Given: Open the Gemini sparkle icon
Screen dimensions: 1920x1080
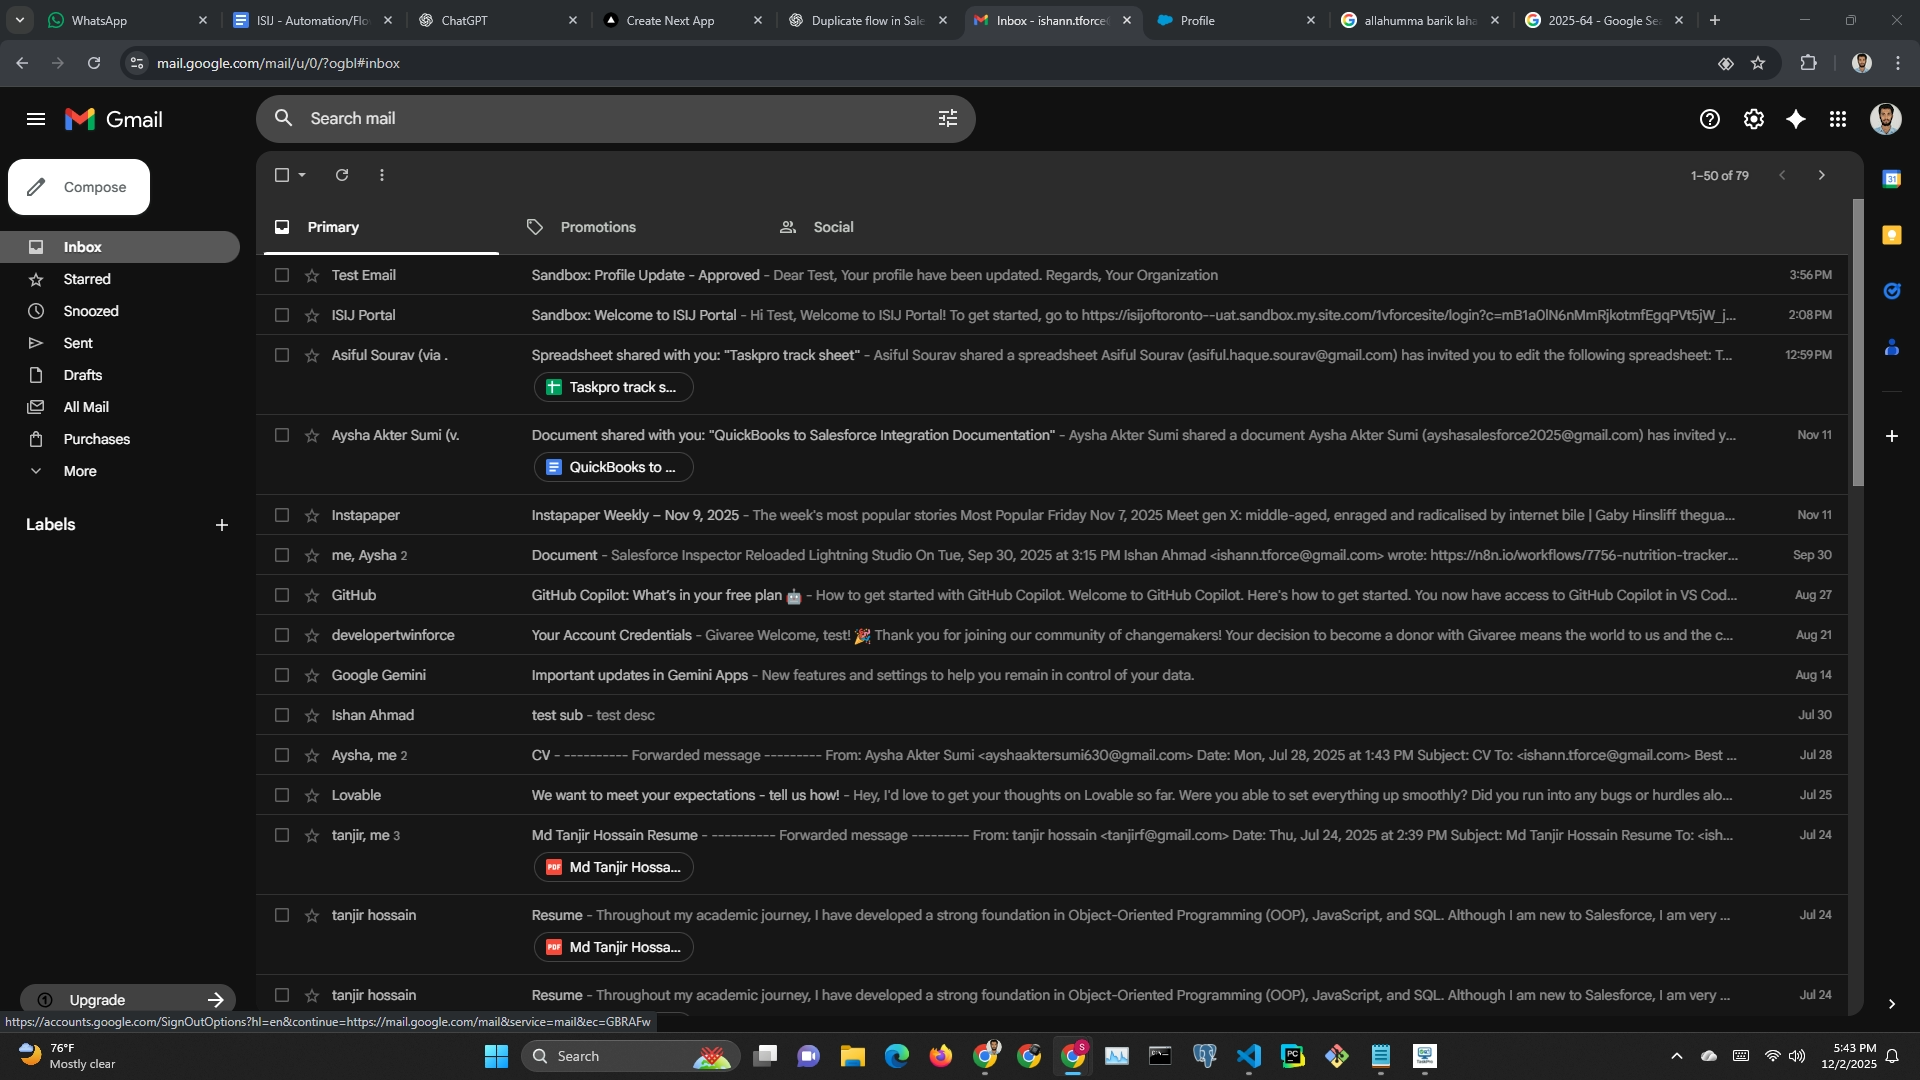Looking at the screenshot, I should 1796,119.
